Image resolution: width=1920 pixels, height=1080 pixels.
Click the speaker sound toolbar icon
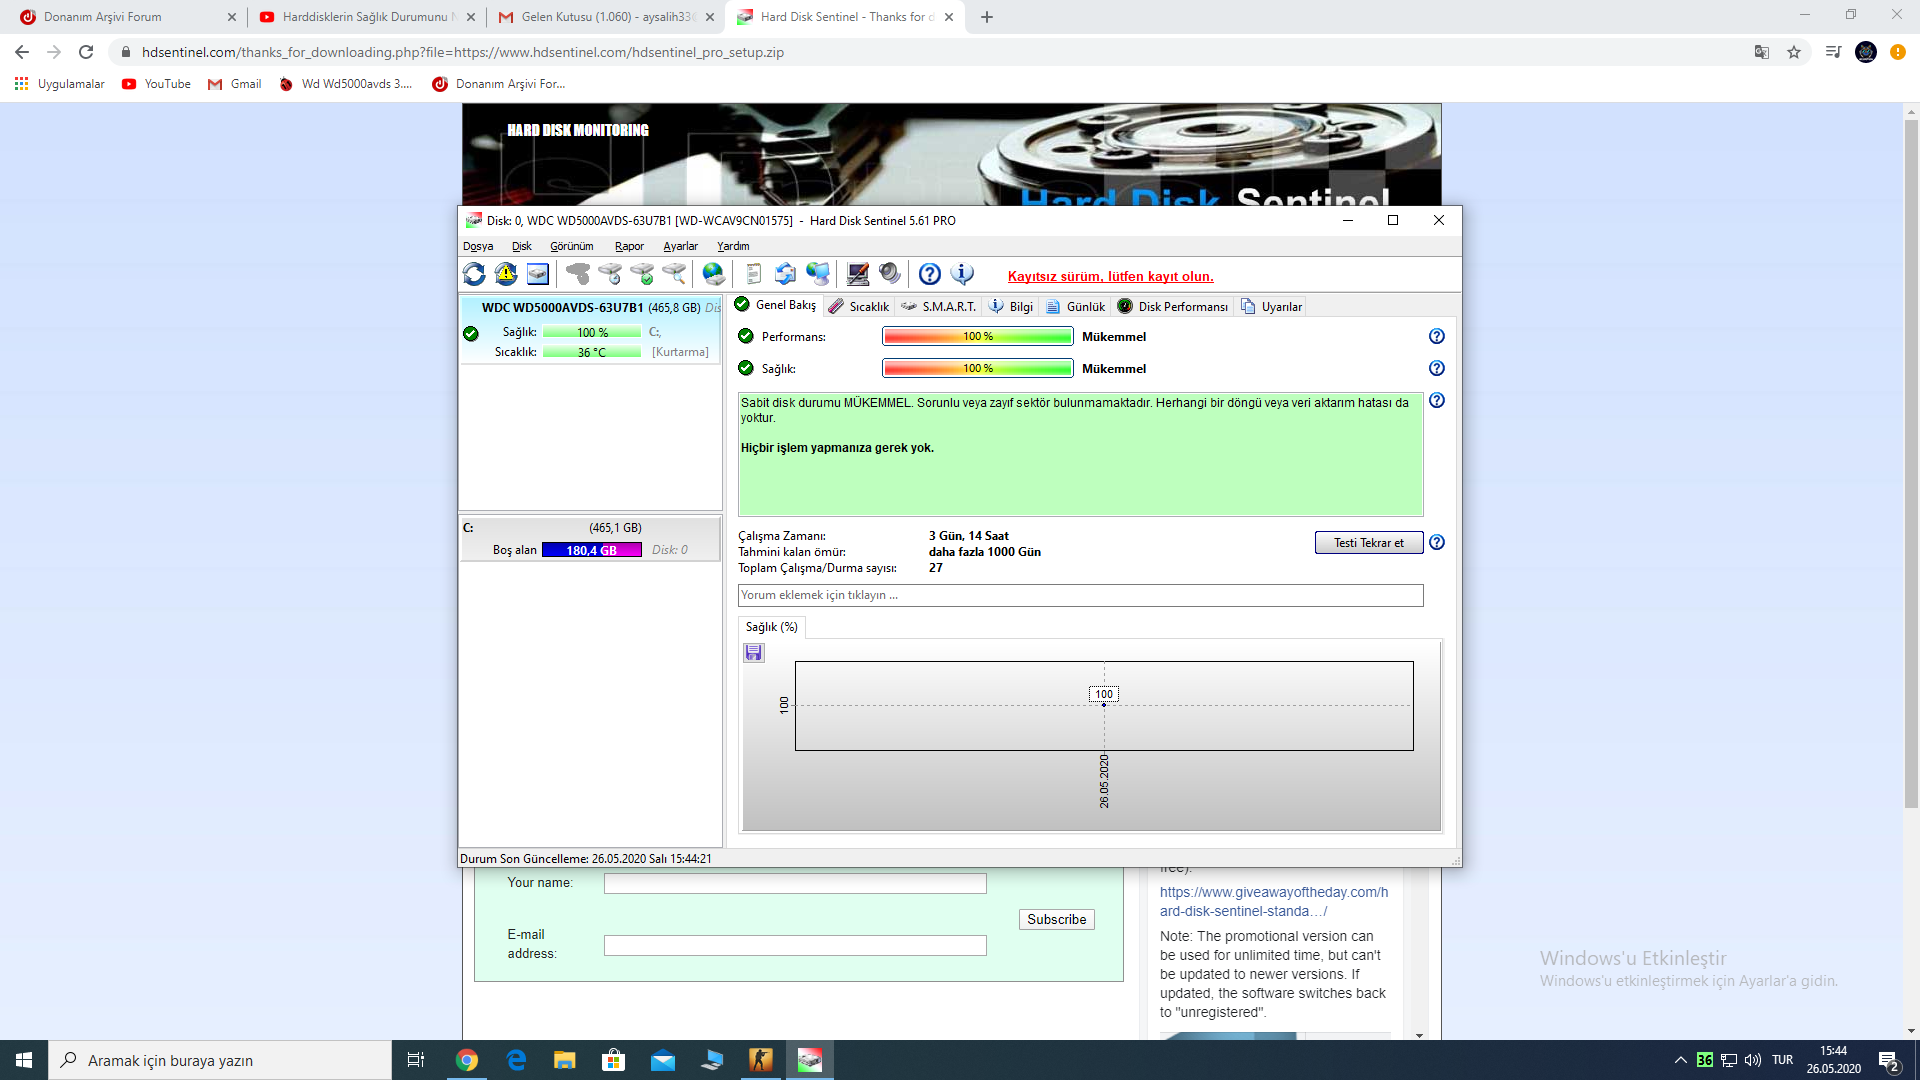(890, 274)
